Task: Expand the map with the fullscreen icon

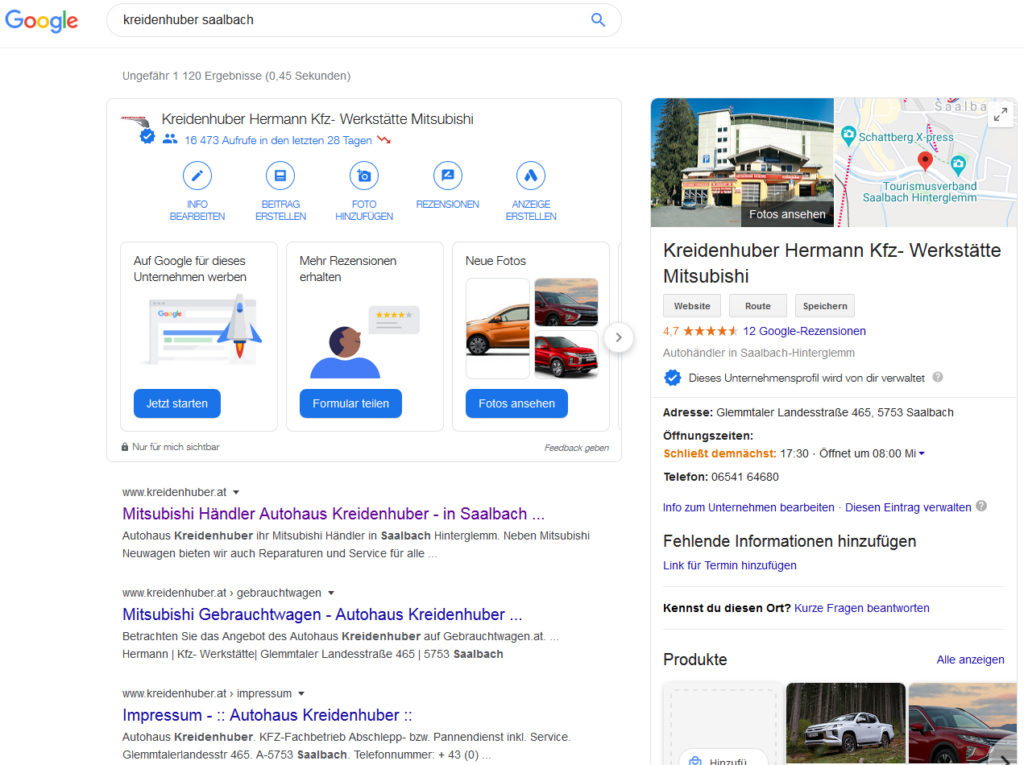Action: 1000,115
